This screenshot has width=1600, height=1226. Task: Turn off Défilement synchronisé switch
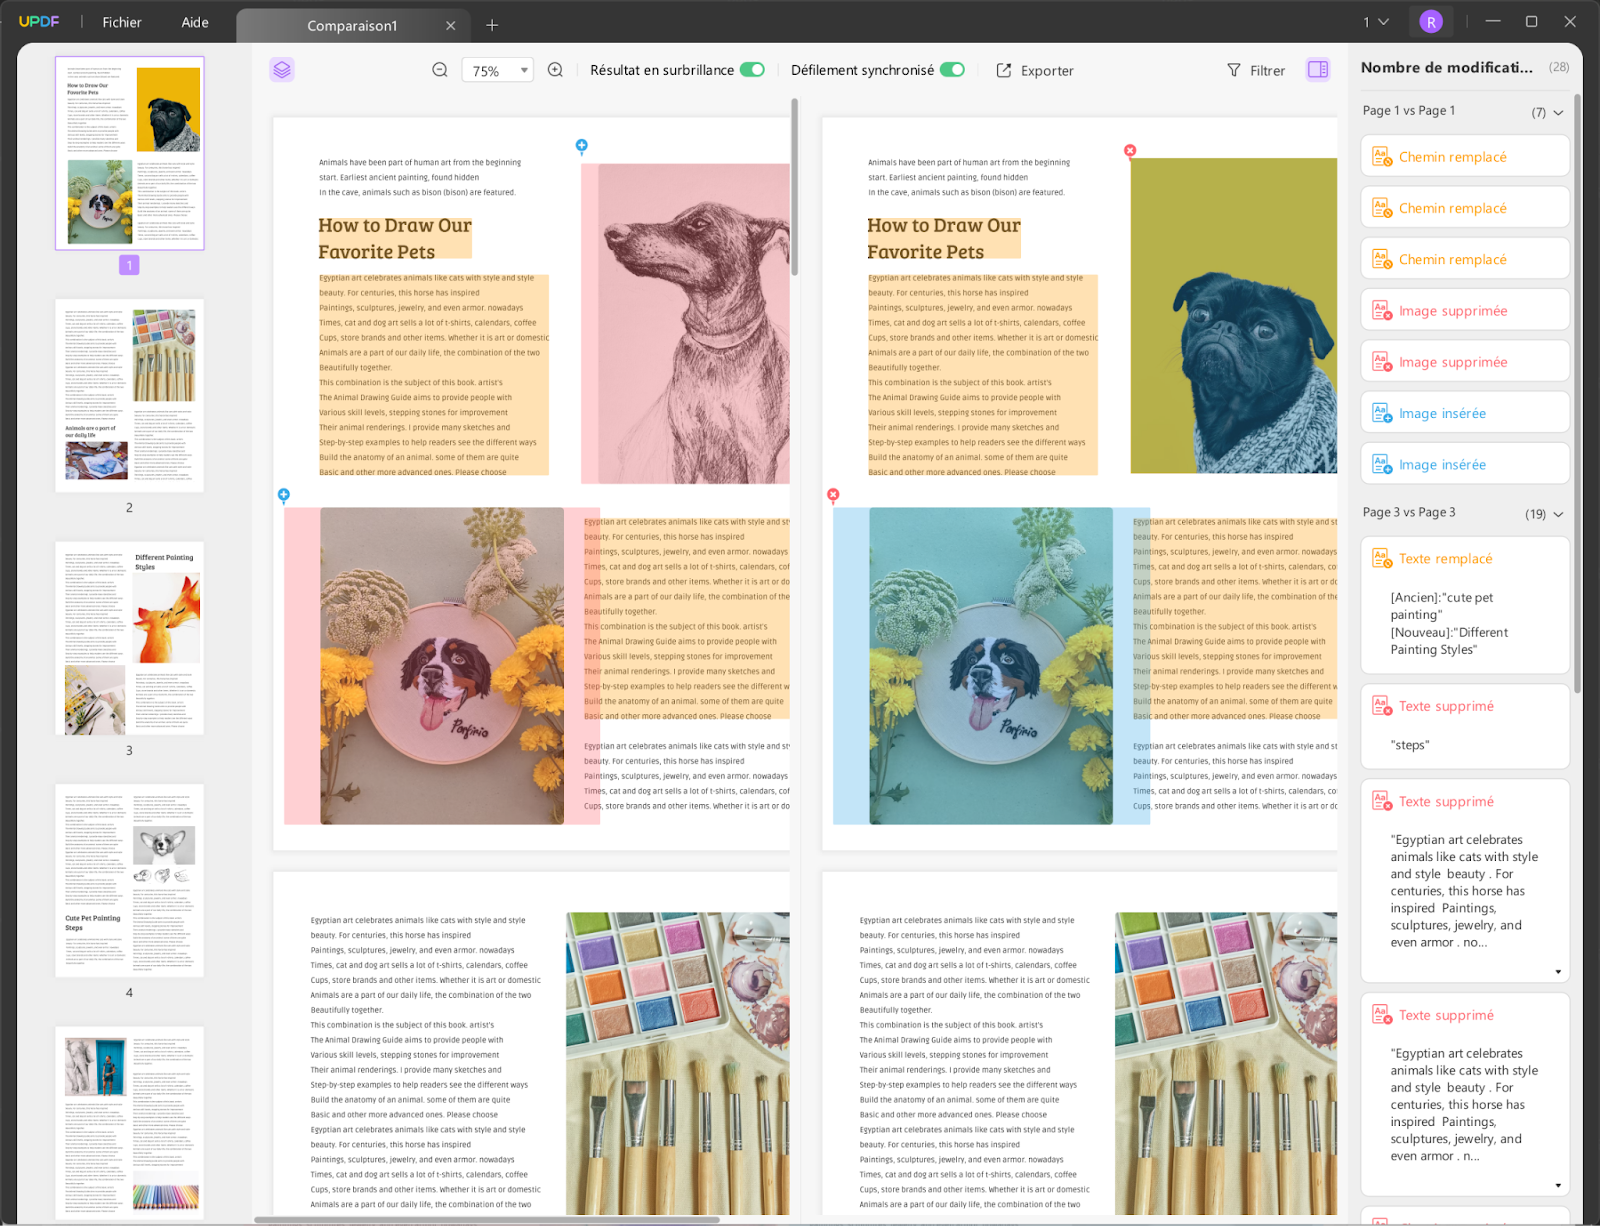click(x=952, y=70)
